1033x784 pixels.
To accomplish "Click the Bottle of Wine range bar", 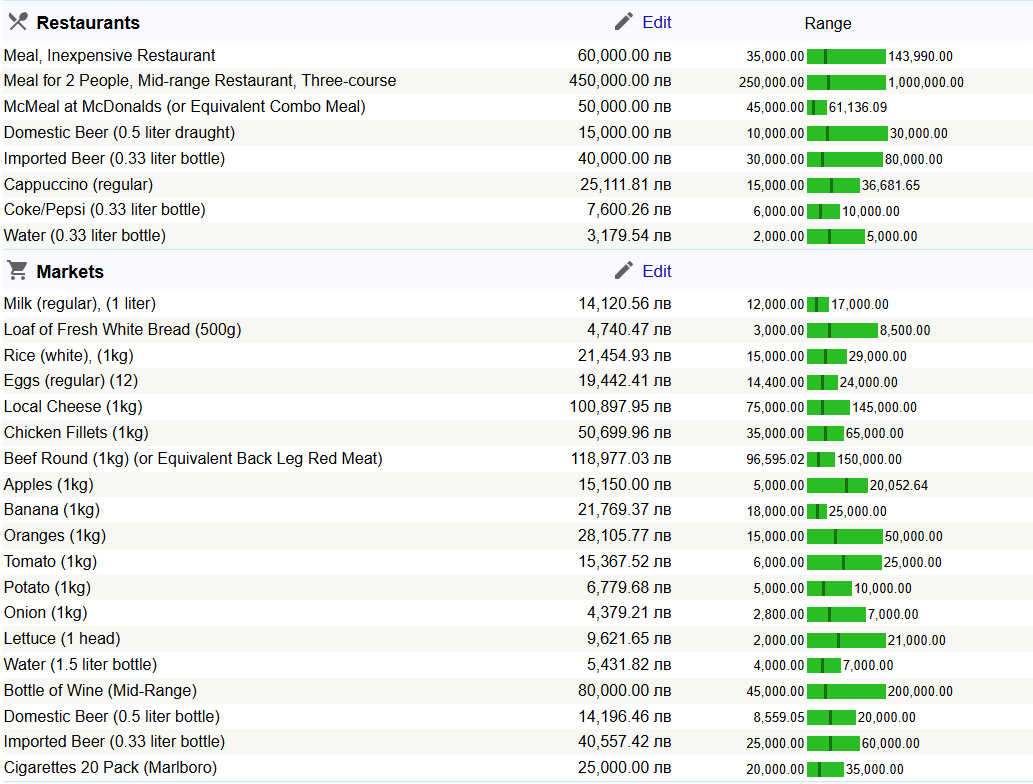I will click(x=846, y=691).
